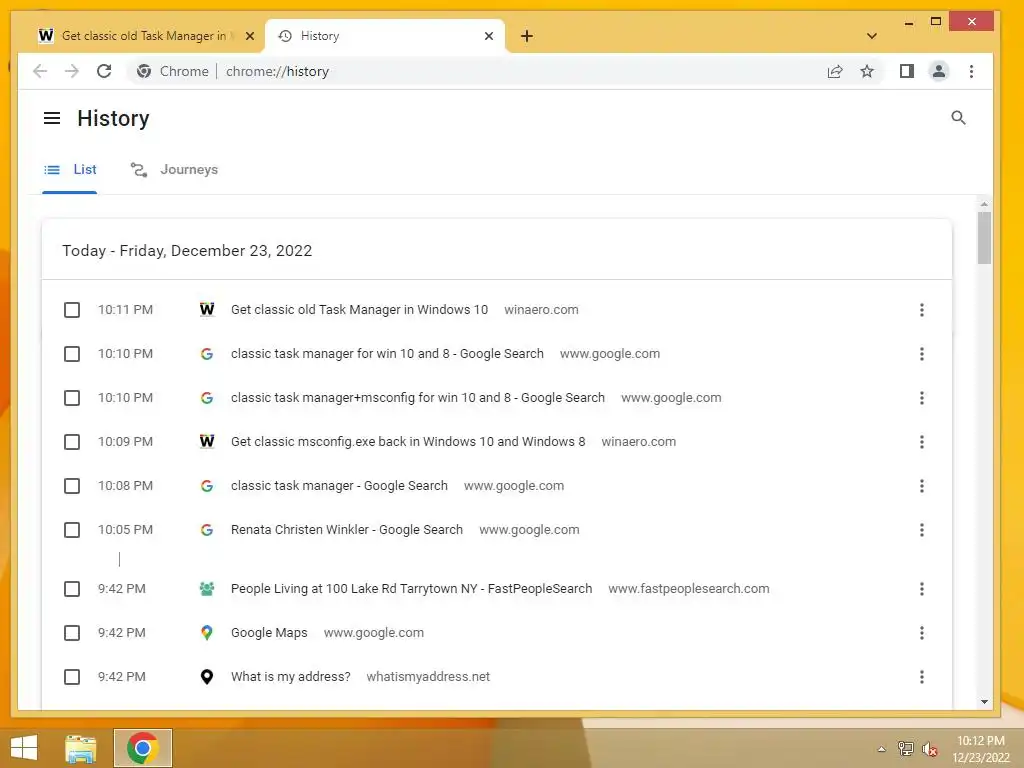Close the History tab
Screen dimensions: 1024x768
pyautogui.click(x=488, y=36)
